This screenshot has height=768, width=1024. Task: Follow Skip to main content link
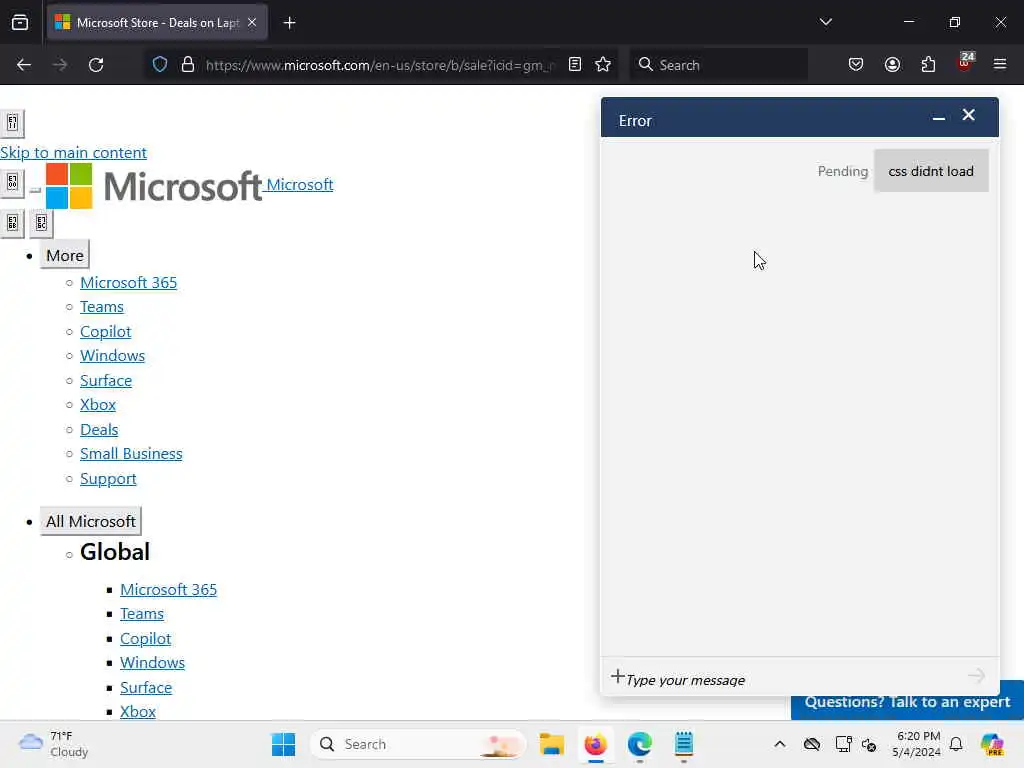click(x=73, y=153)
